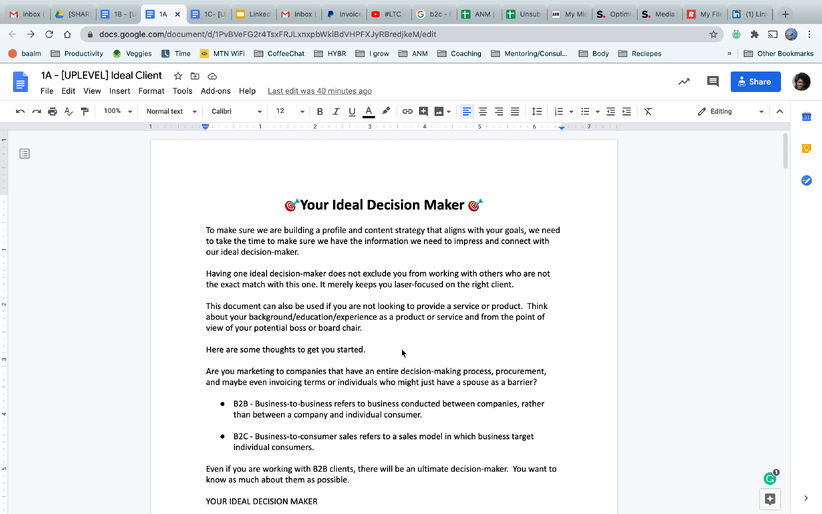This screenshot has height=514, width=822.
Task: Open the Tools menu
Action: pyautogui.click(x=182, y=91)
